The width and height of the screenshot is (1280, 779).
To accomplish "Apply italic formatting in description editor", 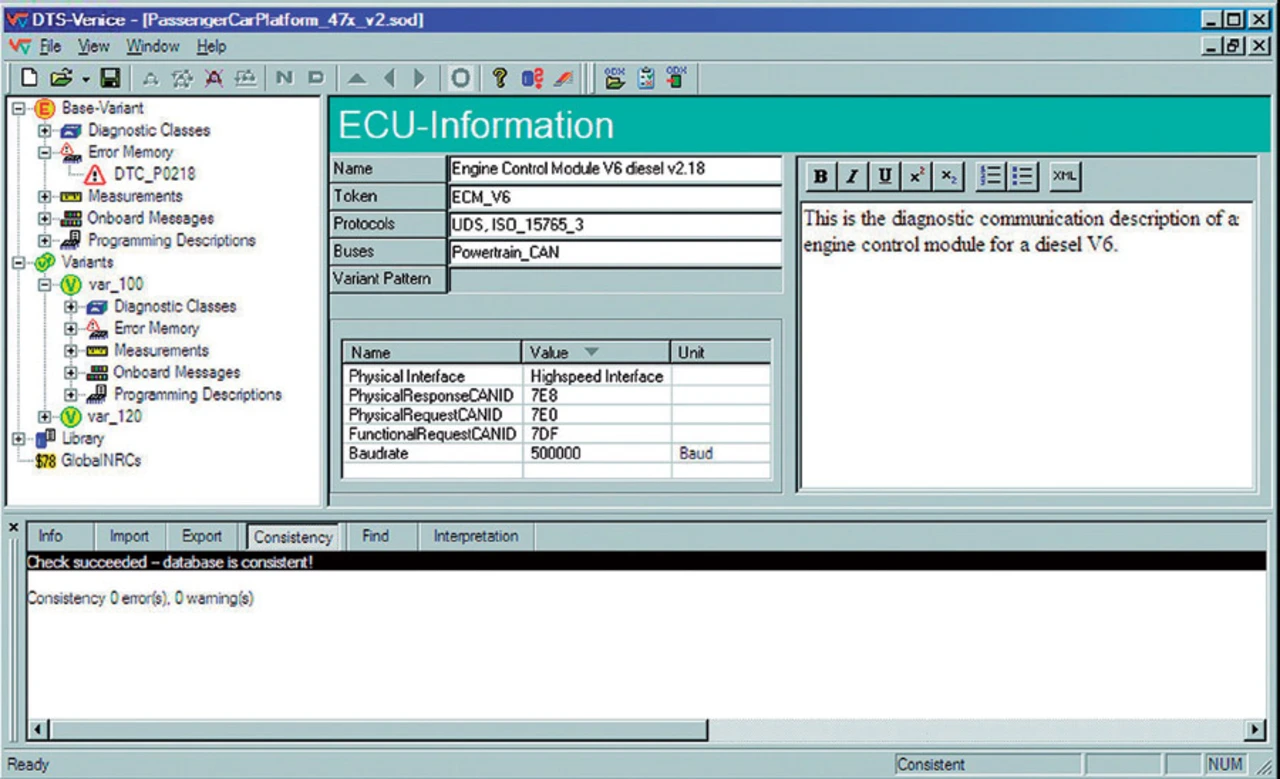I will [852, 177].
